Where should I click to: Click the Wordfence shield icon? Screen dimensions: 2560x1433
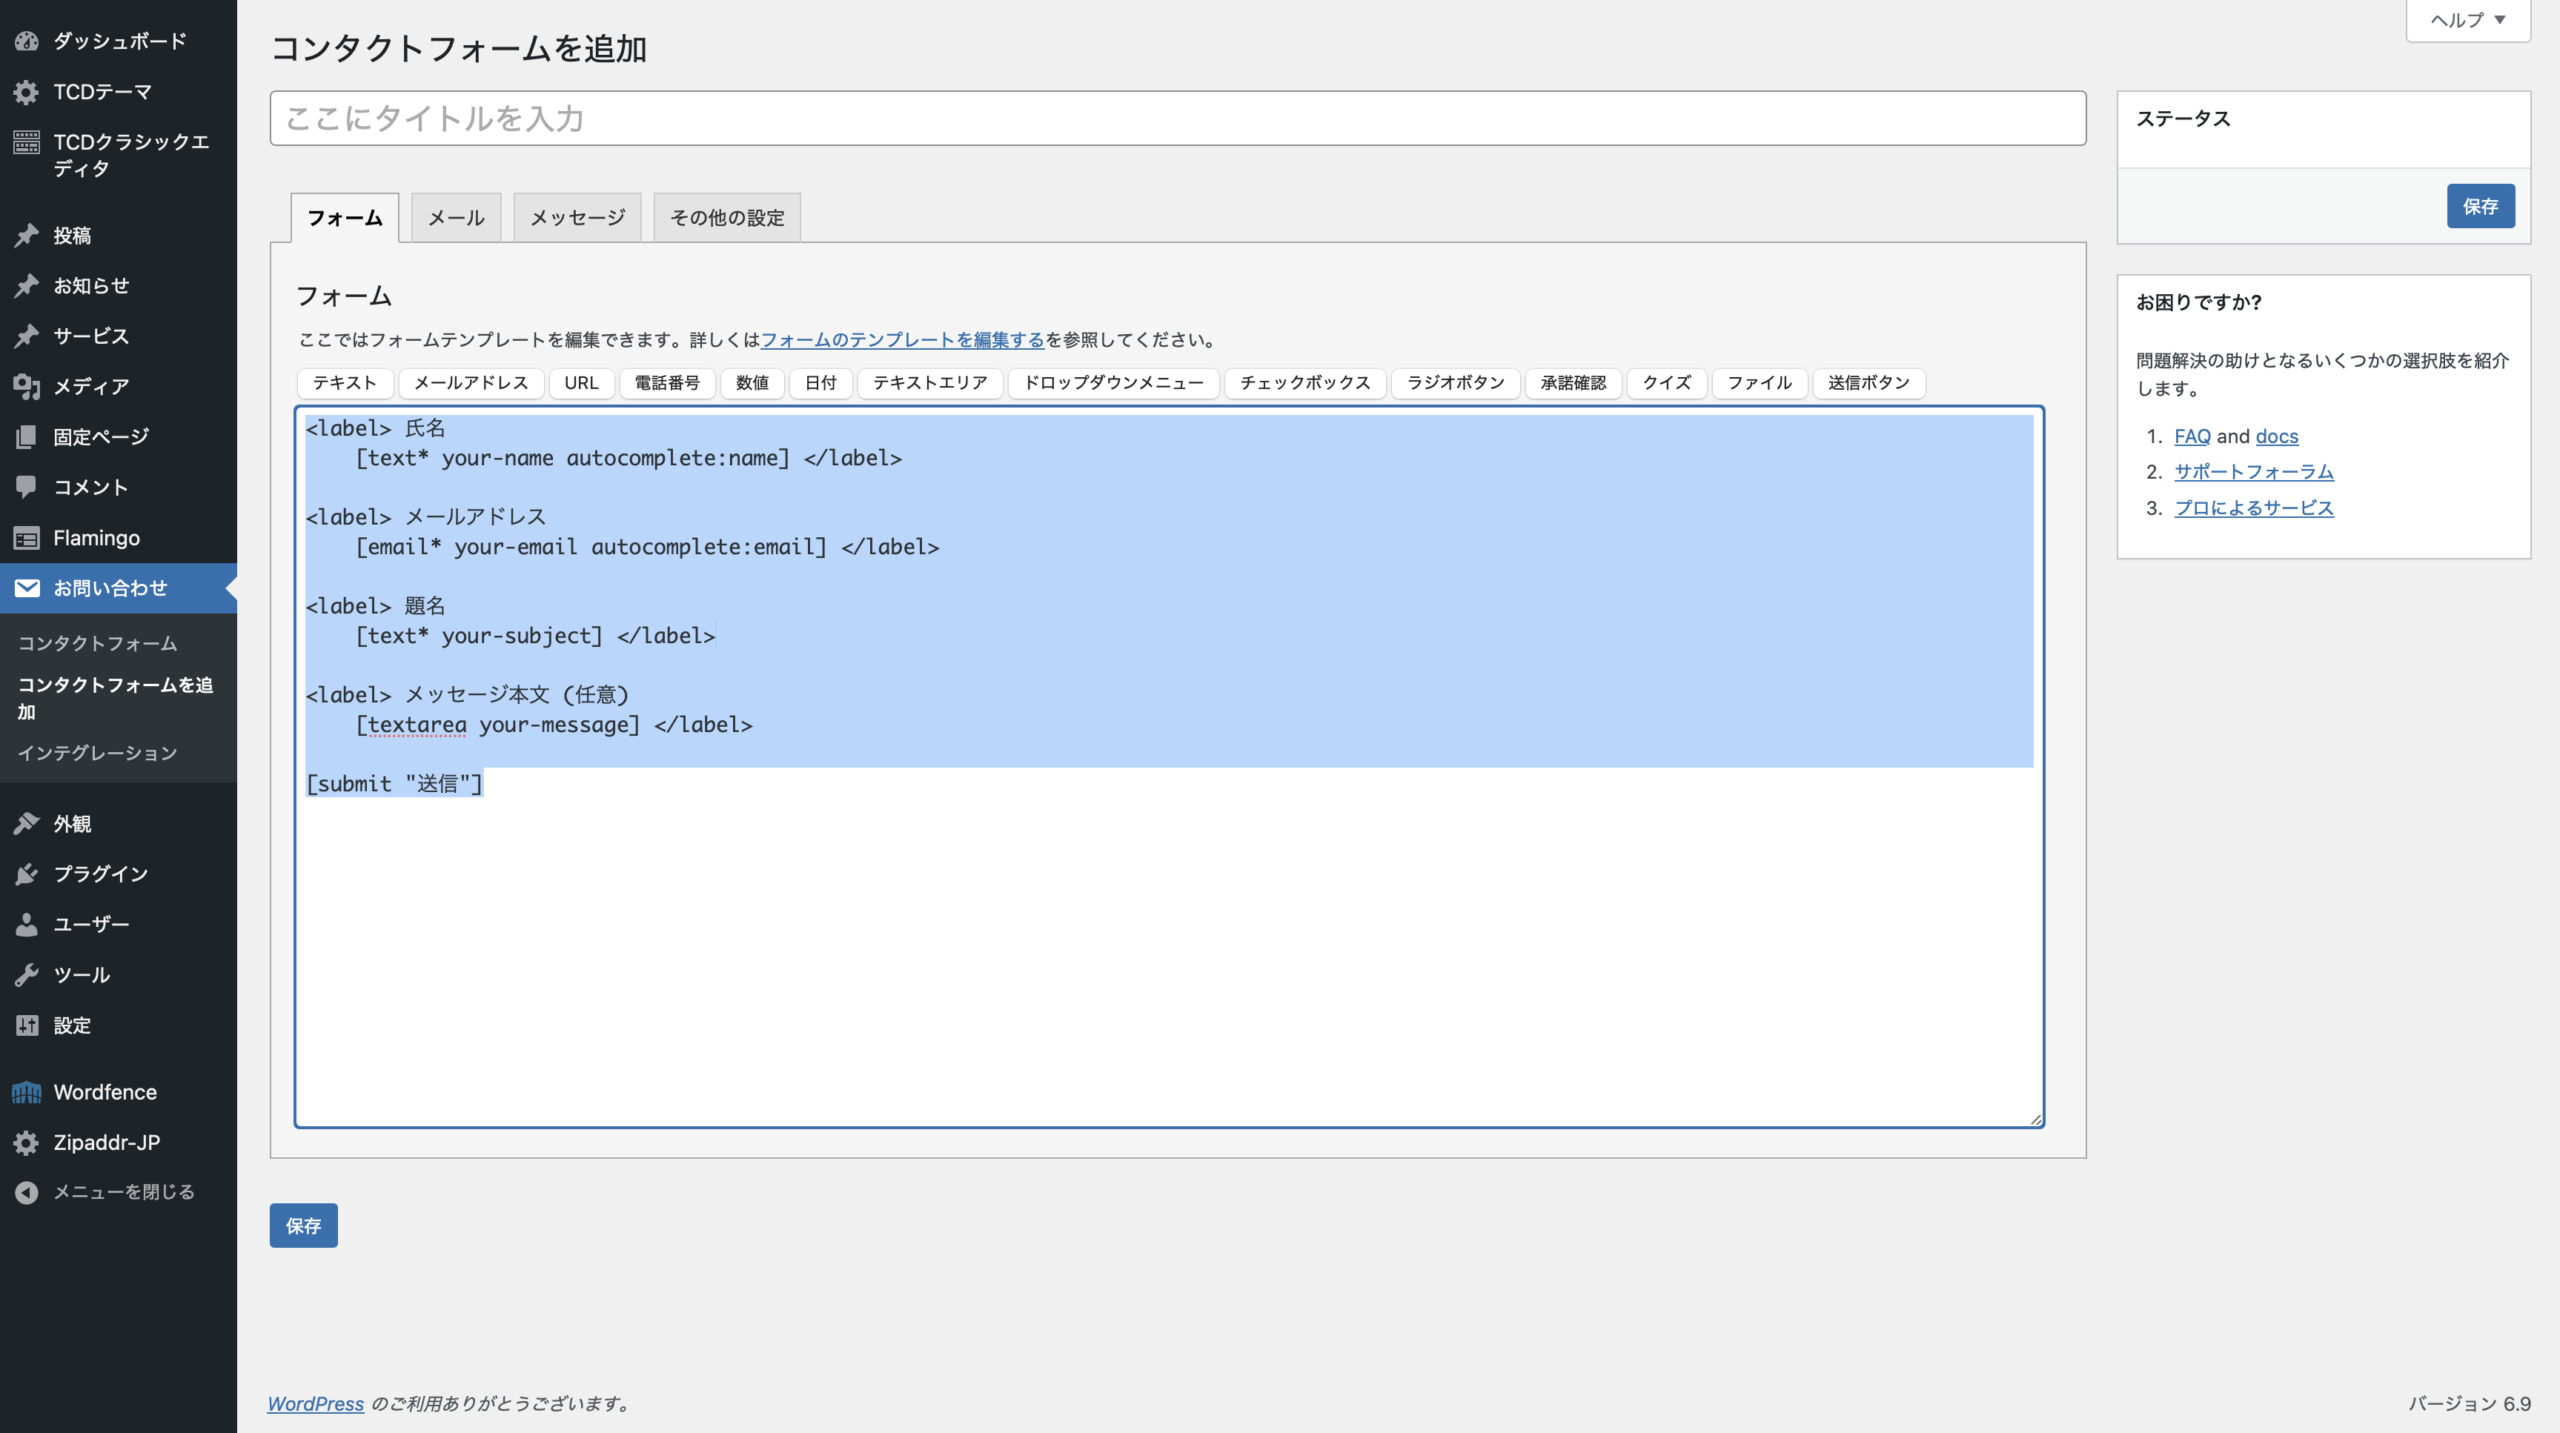pyautogui.click(x=27, y=1092)
